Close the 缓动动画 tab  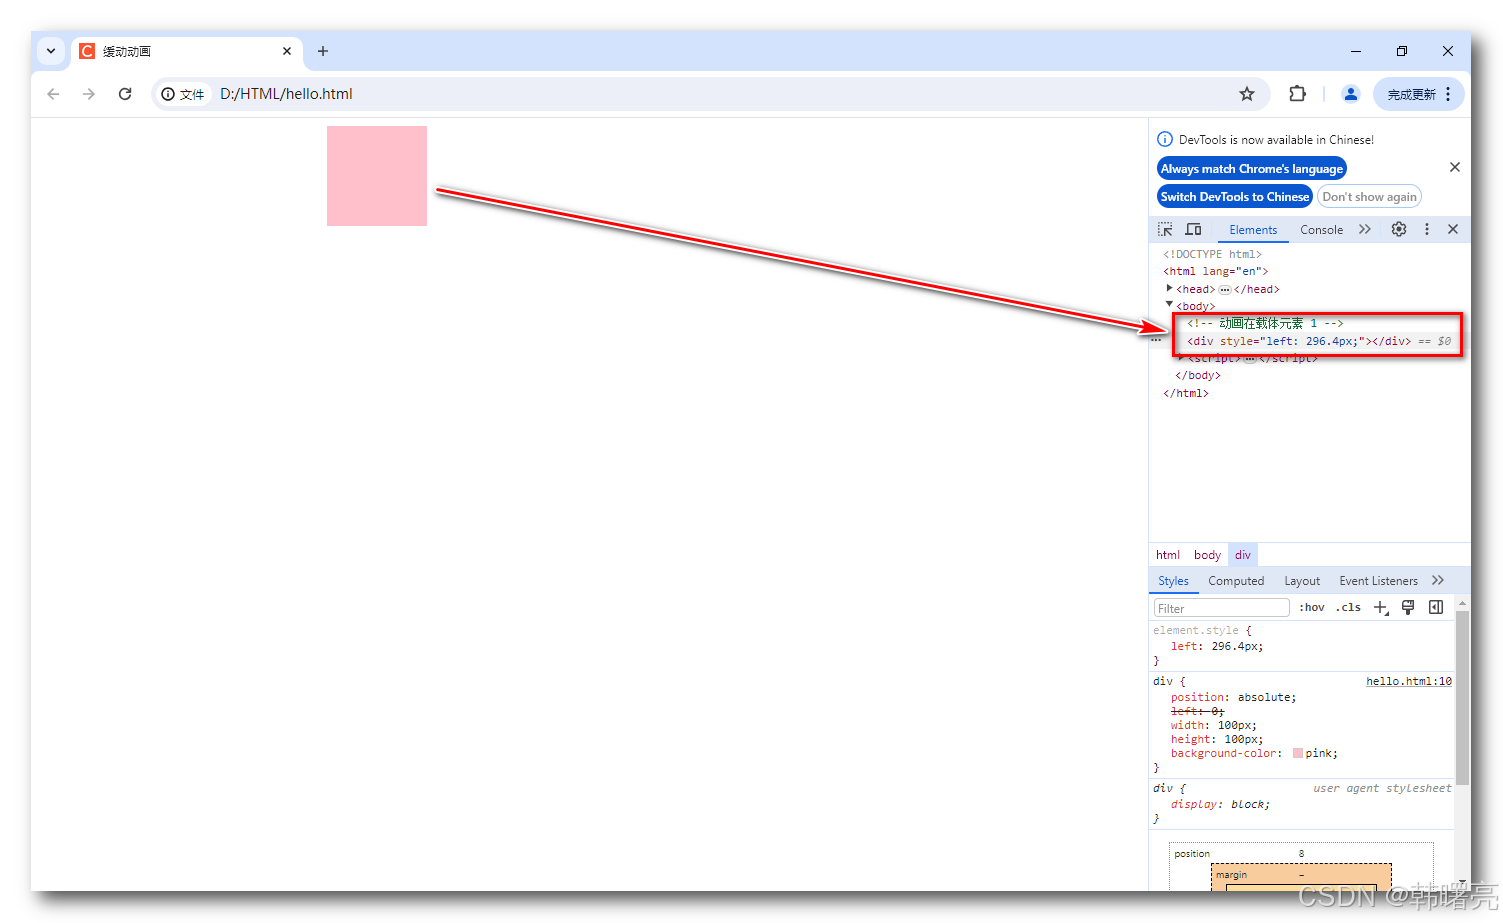click(x=287, y=51)
